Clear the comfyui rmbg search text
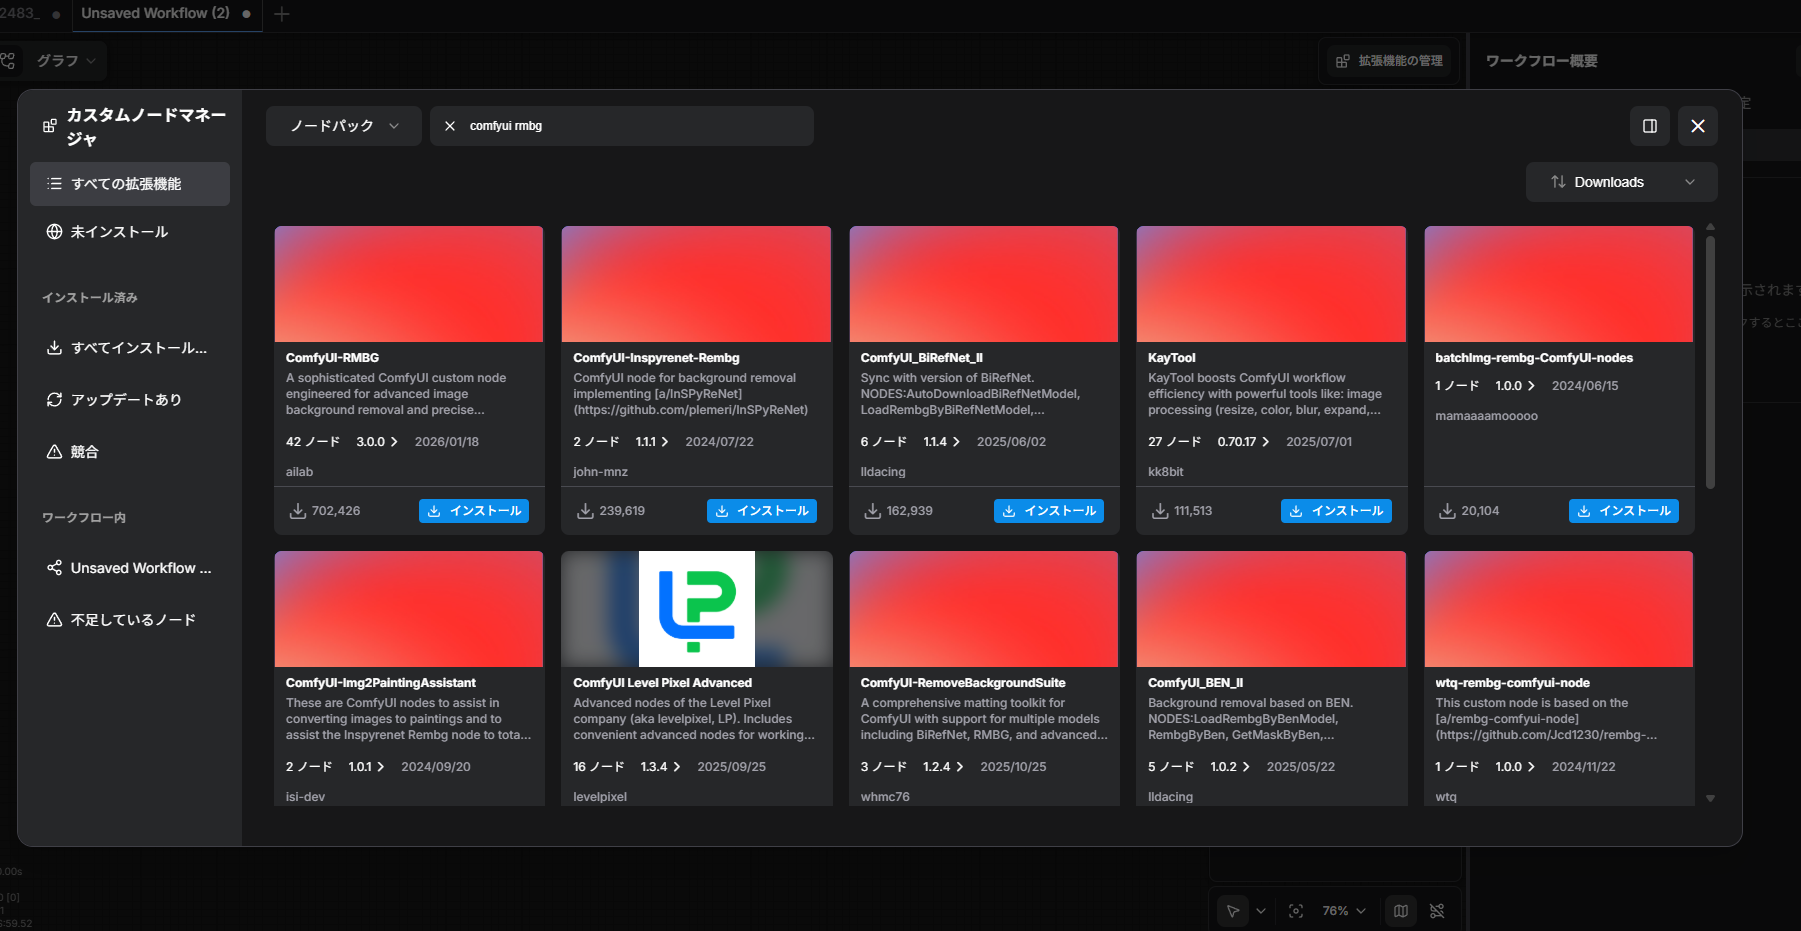This screenshot has height=931, width=1801. (x=450, y=126)
